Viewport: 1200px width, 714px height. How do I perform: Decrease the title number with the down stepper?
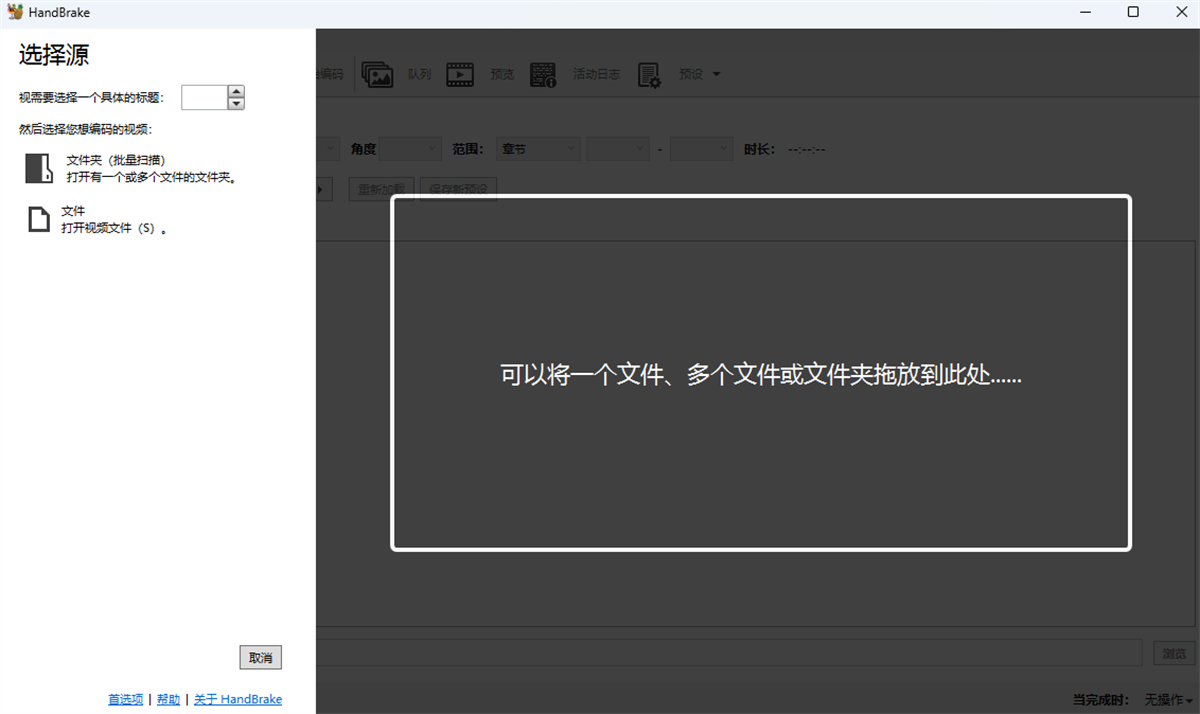(x=236, y=103)
